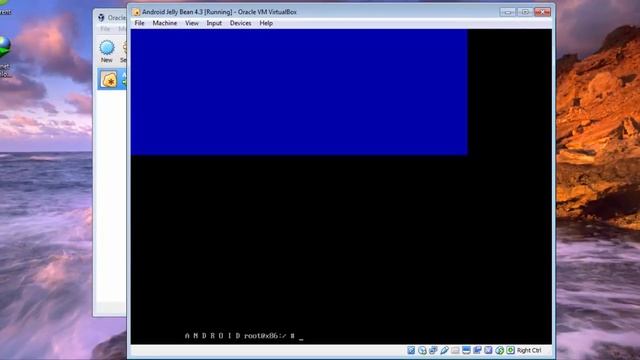Click the display settings status icon
Screen dimensions: 640x360
pyautogui.click(x=466, y=350)
